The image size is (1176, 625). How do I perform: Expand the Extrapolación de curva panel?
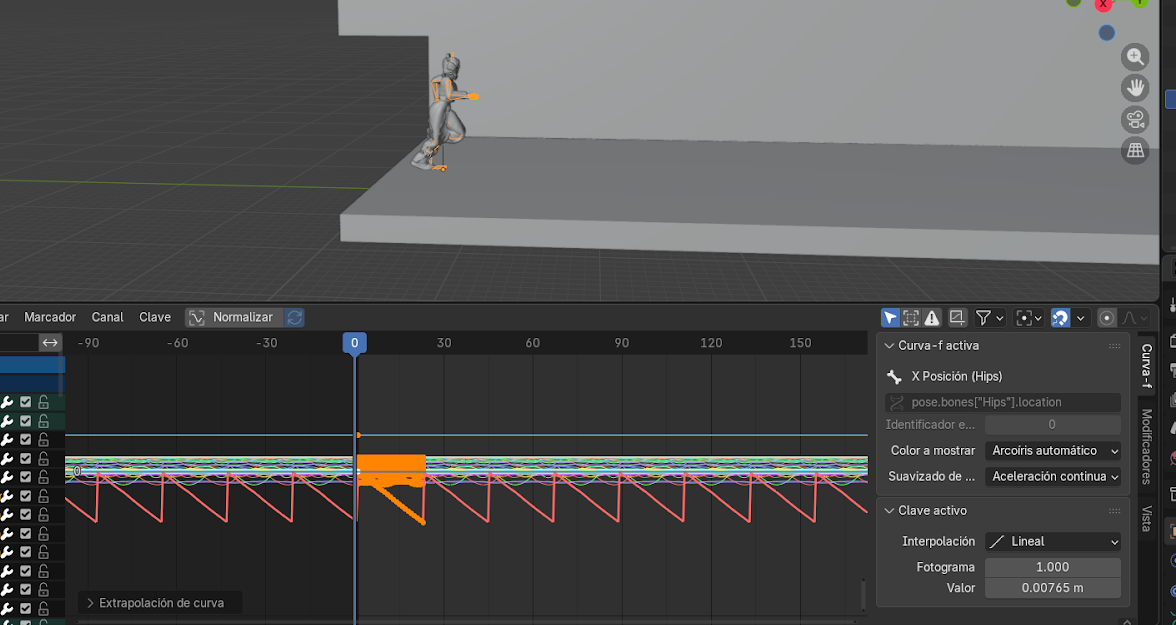[160, 603]
